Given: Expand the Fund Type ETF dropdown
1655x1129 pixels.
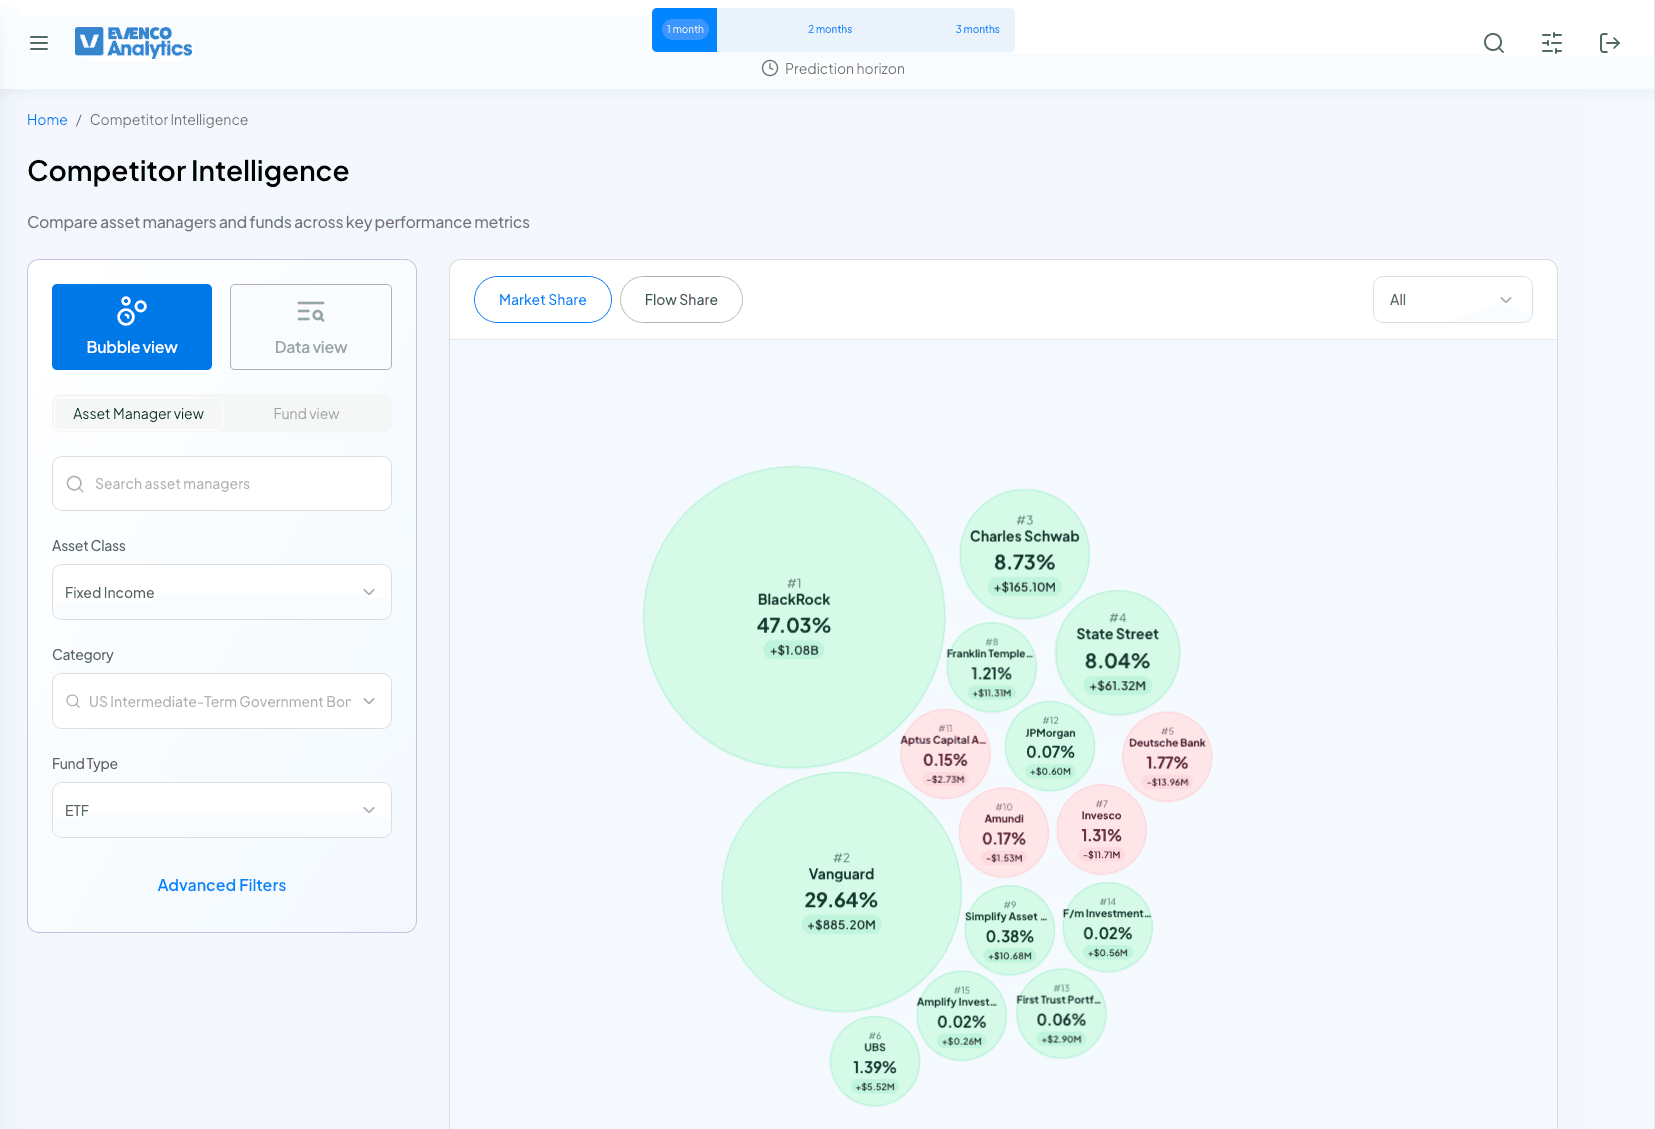Looking at the screenshot, I should tap(221, 810).
